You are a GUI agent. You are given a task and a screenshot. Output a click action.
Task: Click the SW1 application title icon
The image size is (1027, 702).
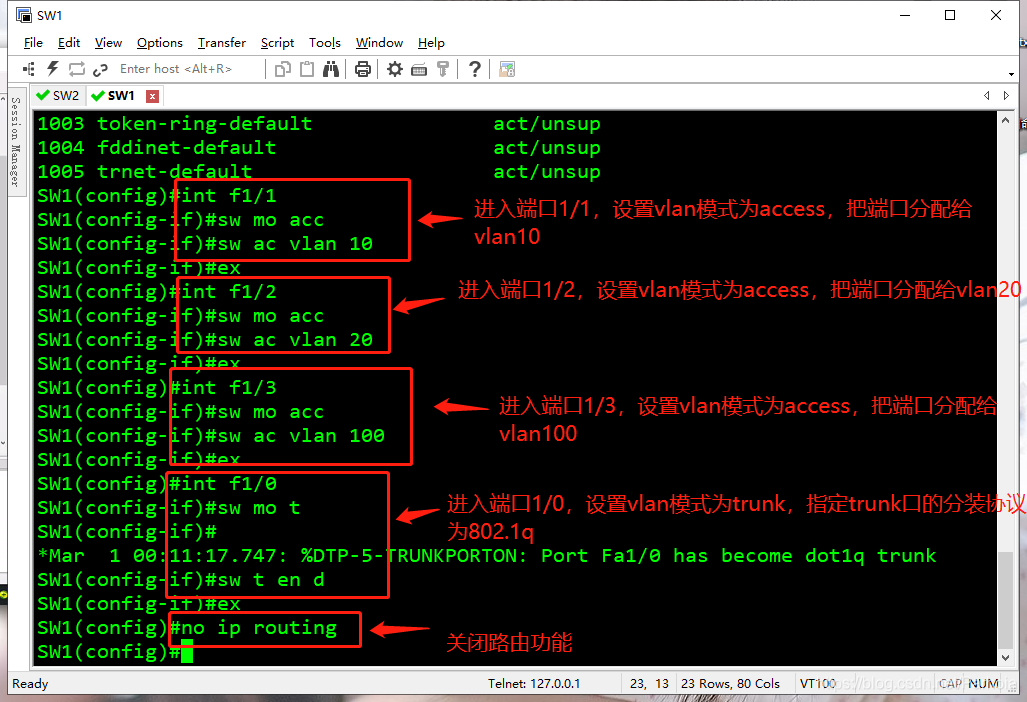(24, 15)
